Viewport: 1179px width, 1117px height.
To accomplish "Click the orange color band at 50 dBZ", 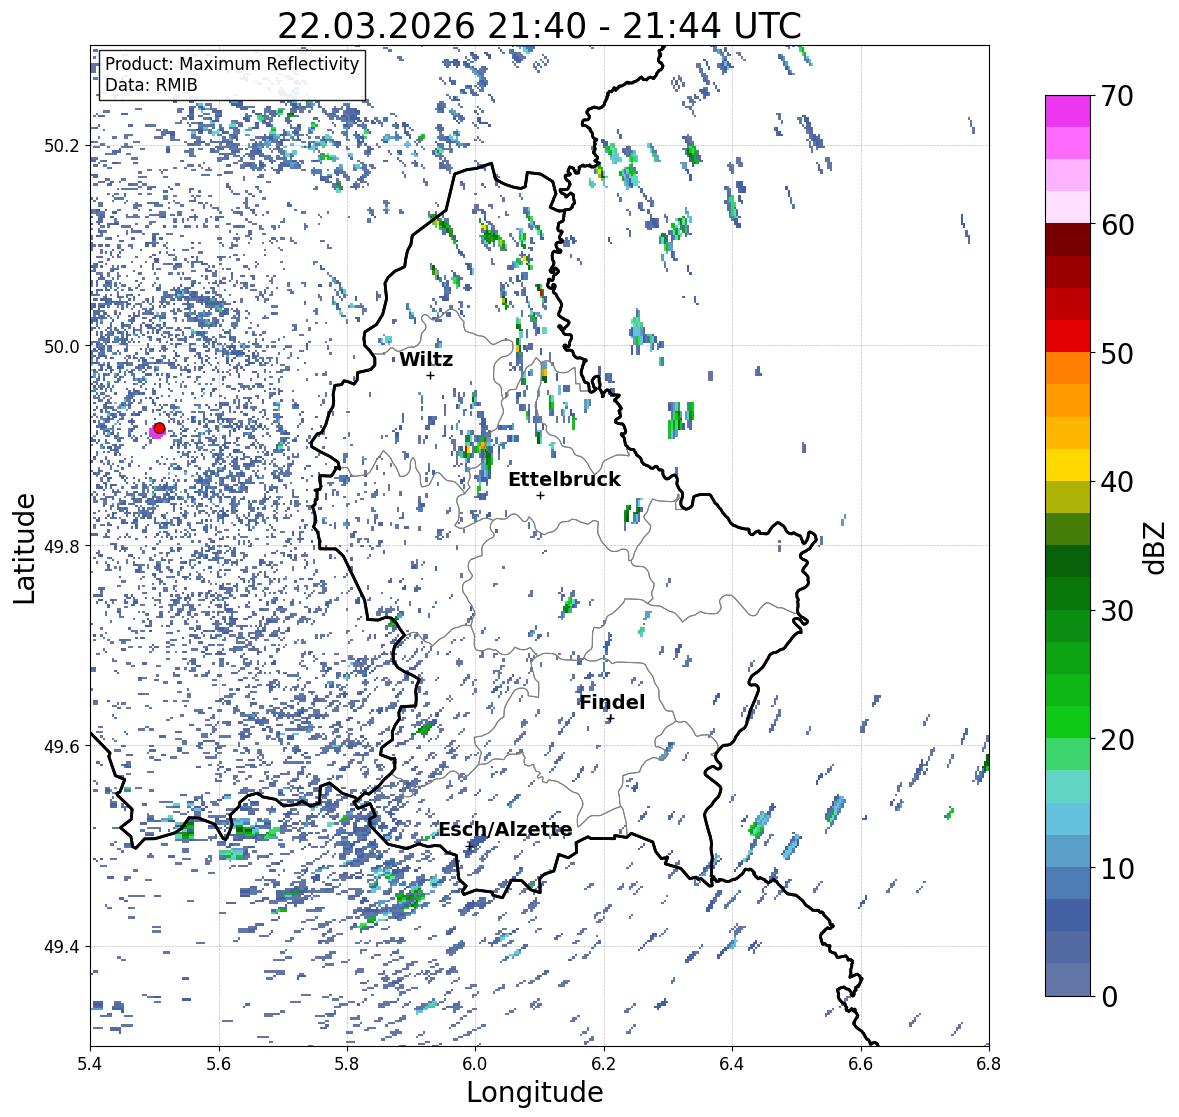I will pyautogui.click(x=1068, y=368).
